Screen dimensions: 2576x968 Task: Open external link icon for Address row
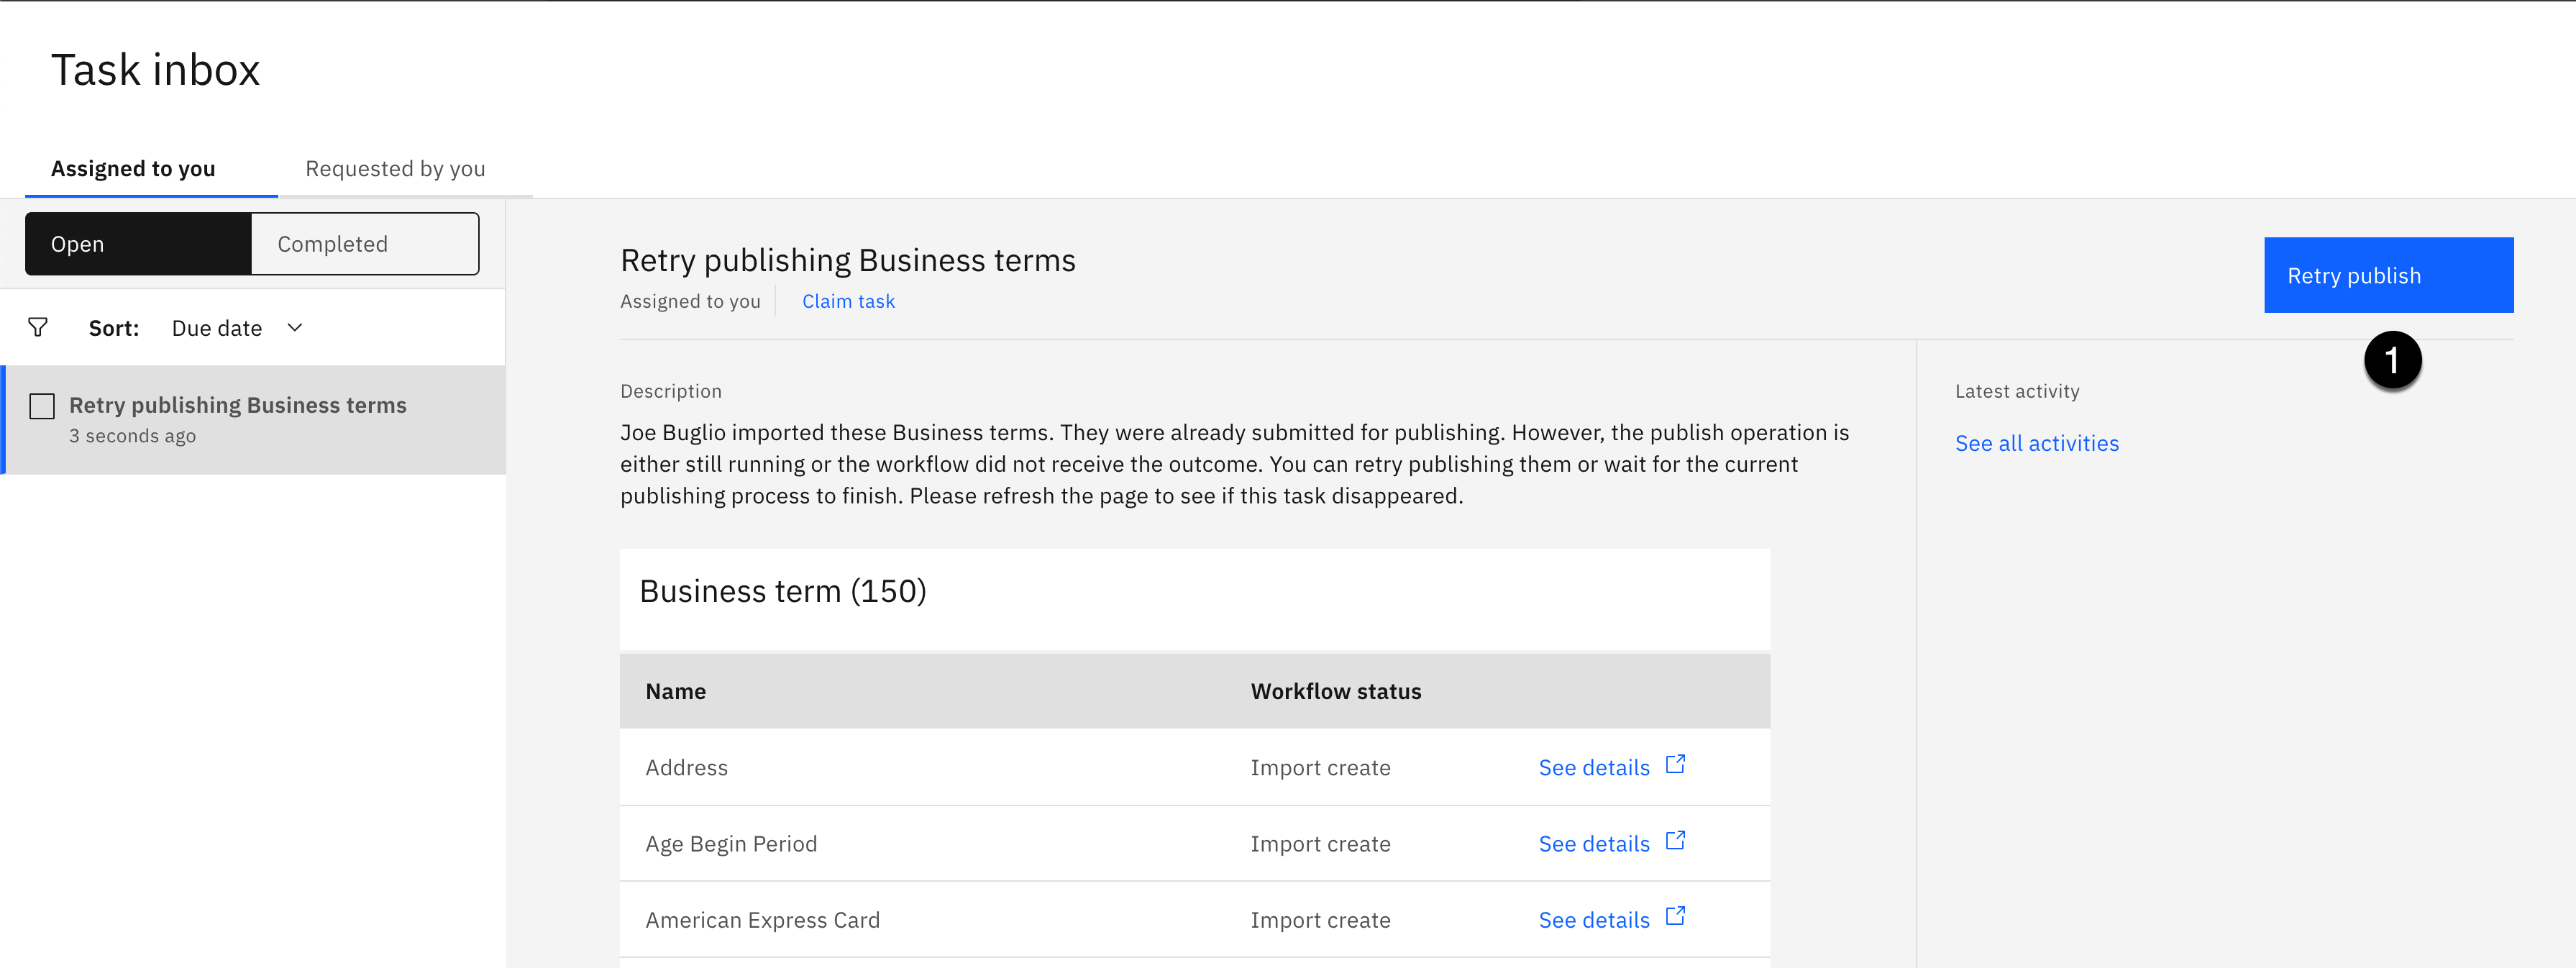pos(1675,765)
